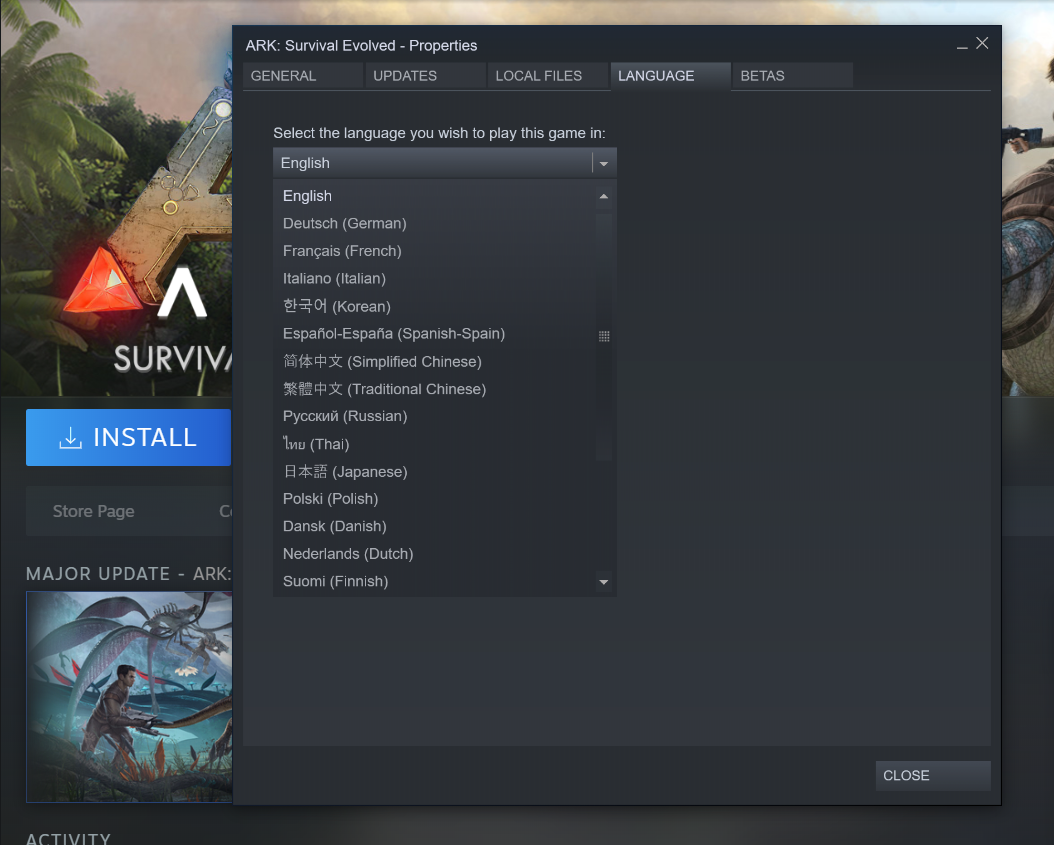Image resolution: width=1054 pixels, height=845 pixels.
Task: Choose 한국어 (Korean) as game language
Action: 337,306
